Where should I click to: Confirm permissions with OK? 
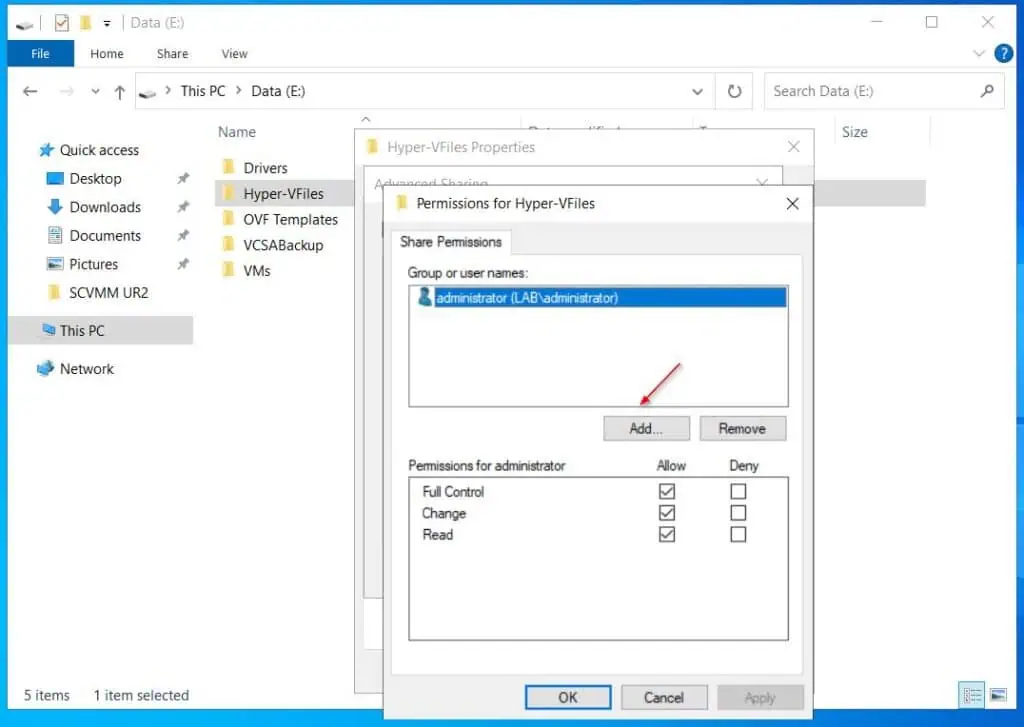[x=568, y=697]
